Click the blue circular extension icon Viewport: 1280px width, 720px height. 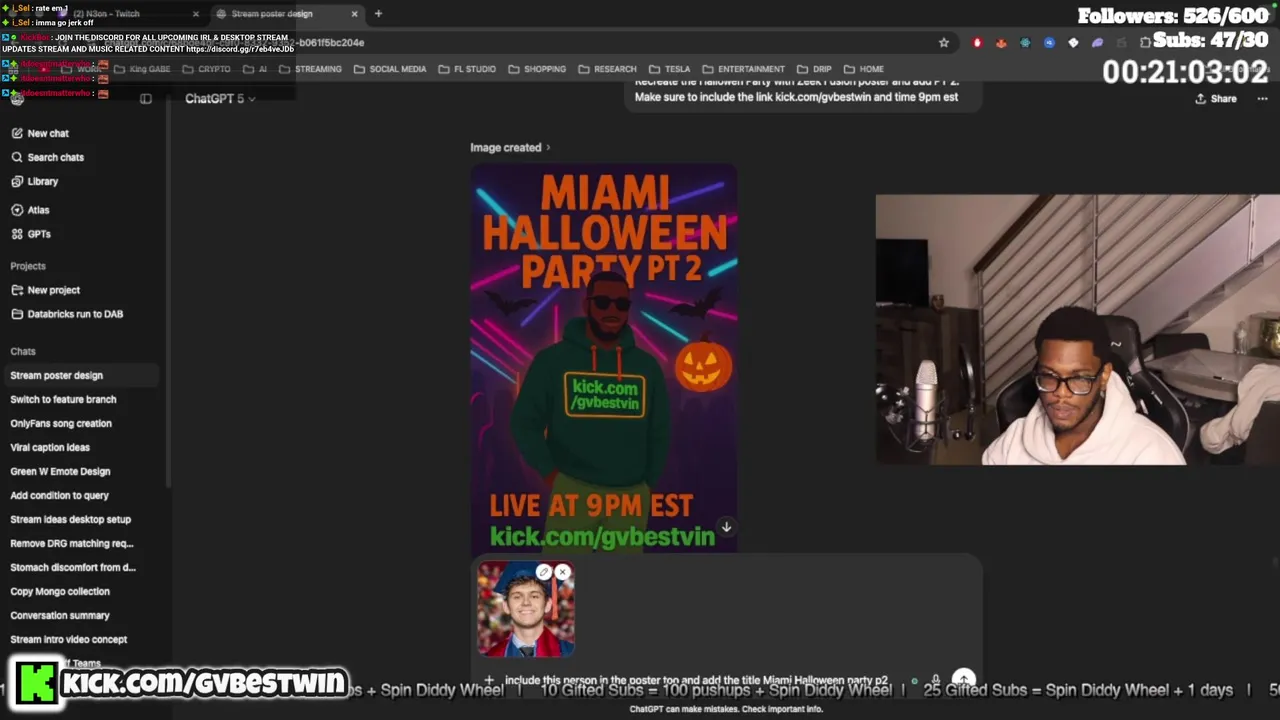(1049, 43)
